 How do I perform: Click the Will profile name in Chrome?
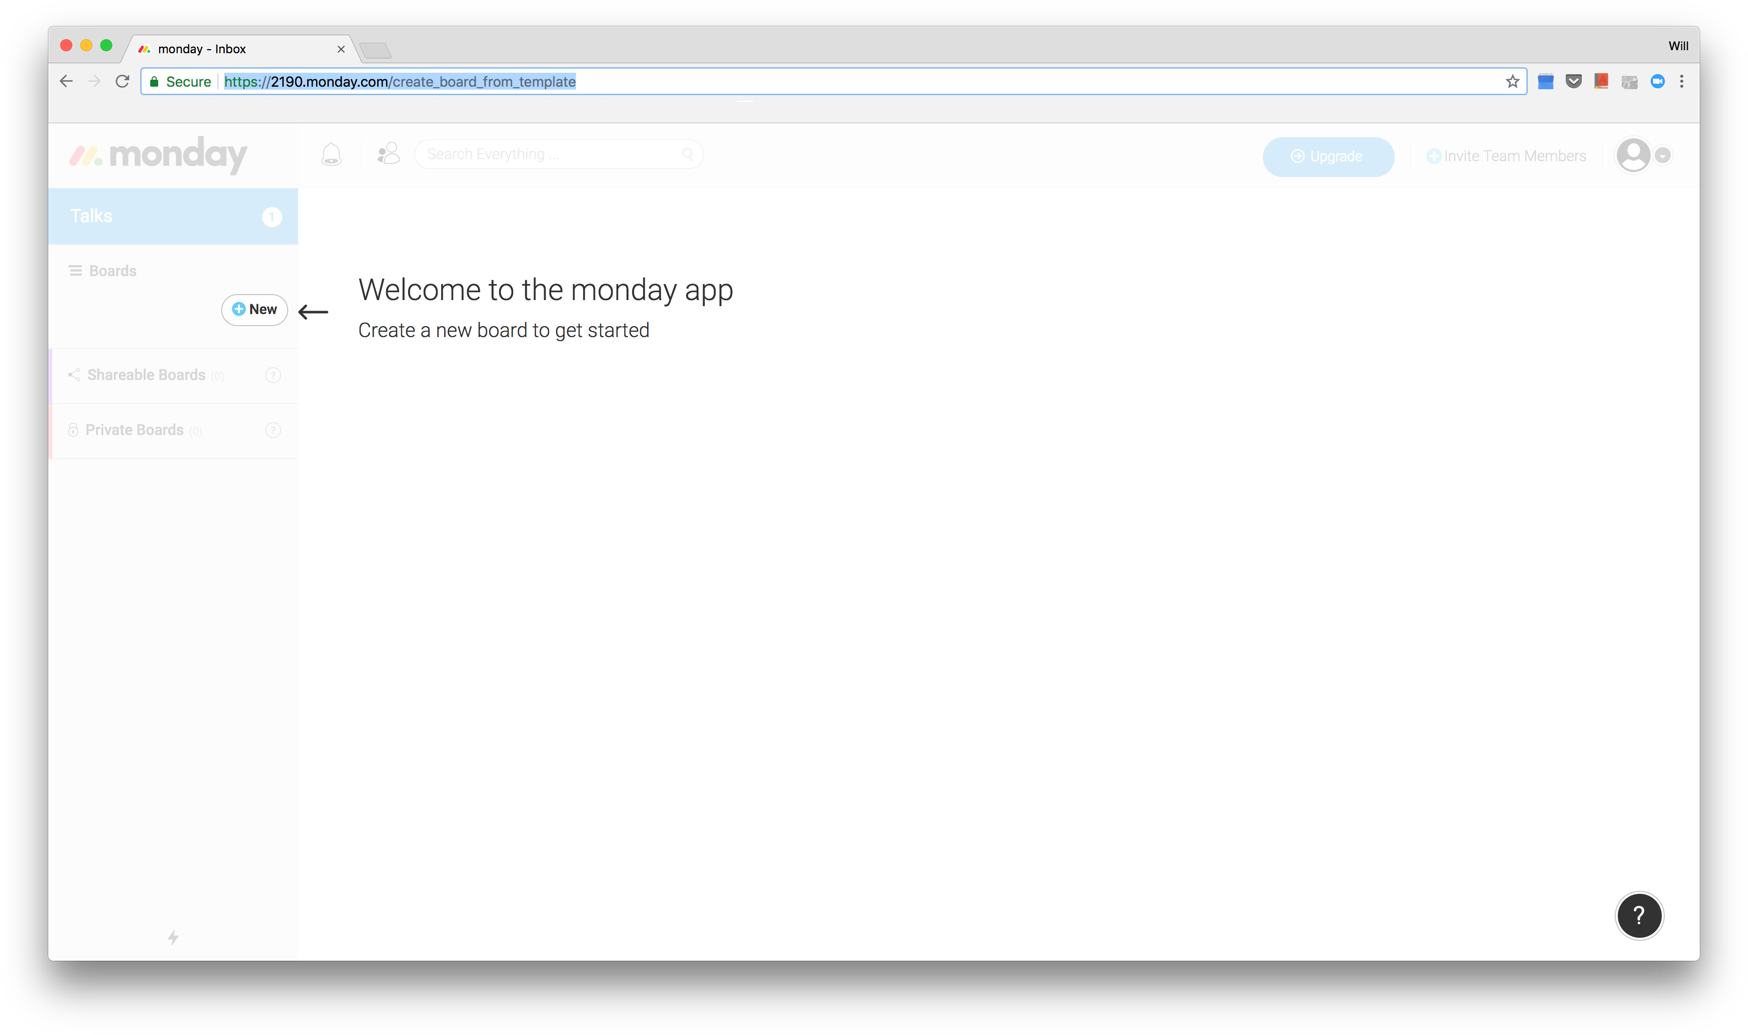1678,46
